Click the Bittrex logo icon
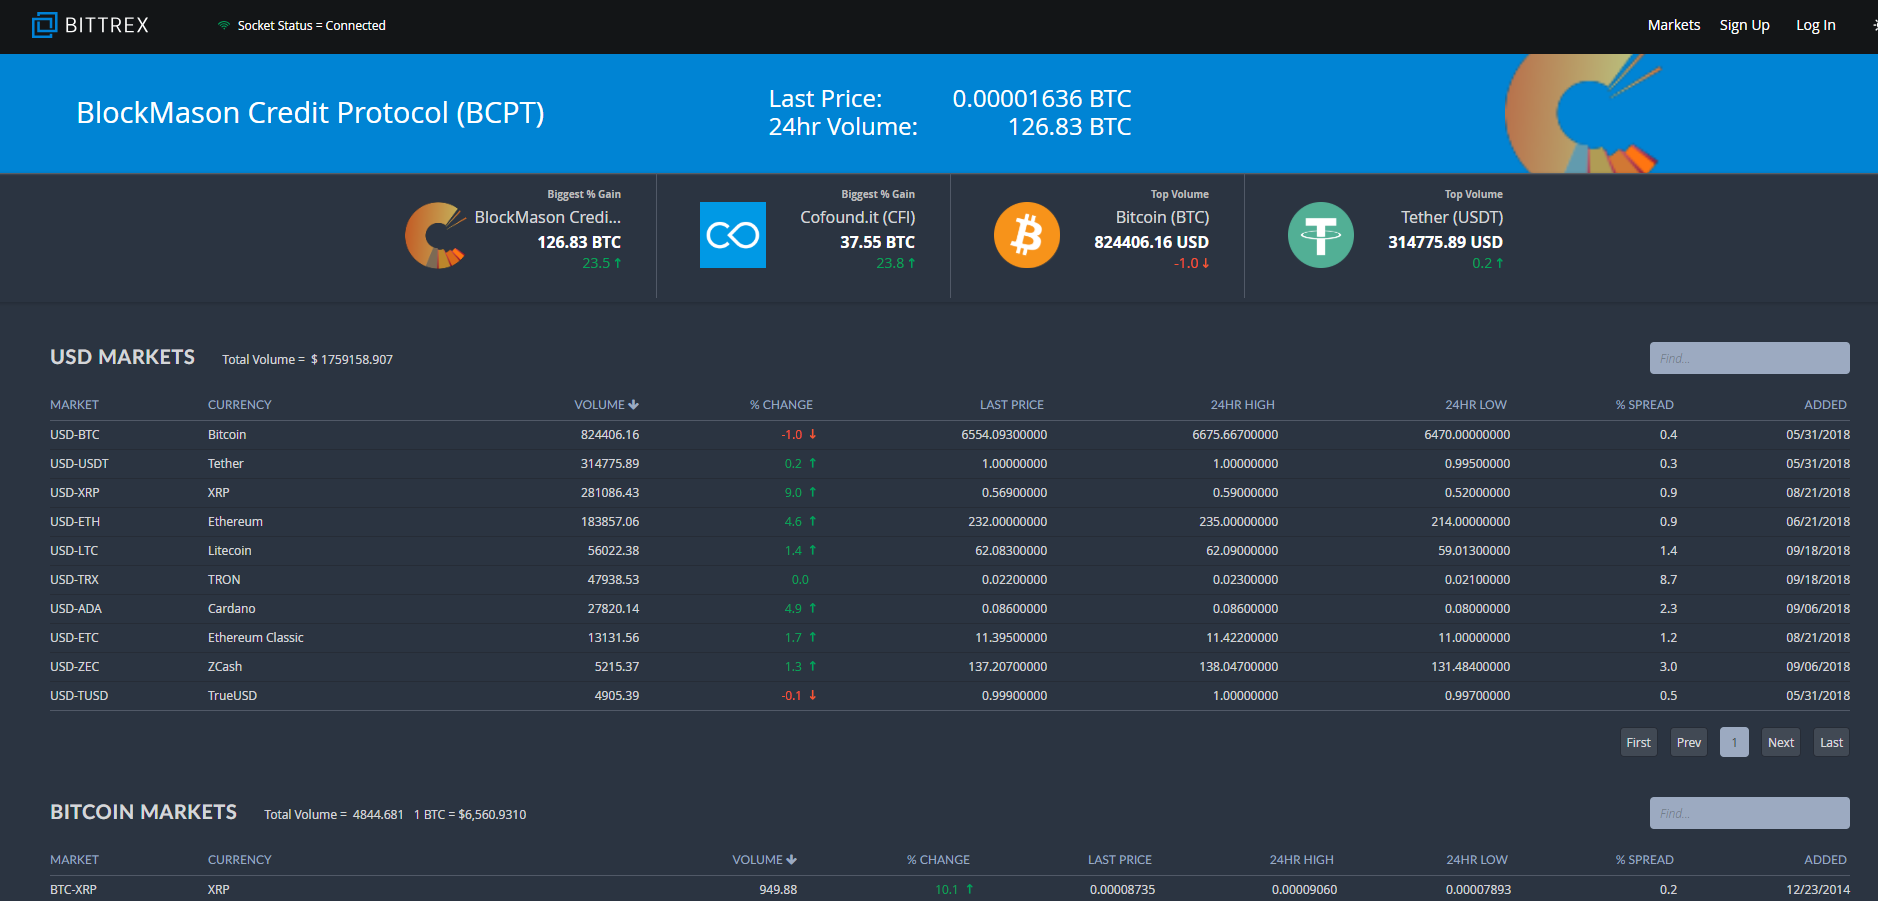This screenshot has height=901, width=1878. point(44,25)
